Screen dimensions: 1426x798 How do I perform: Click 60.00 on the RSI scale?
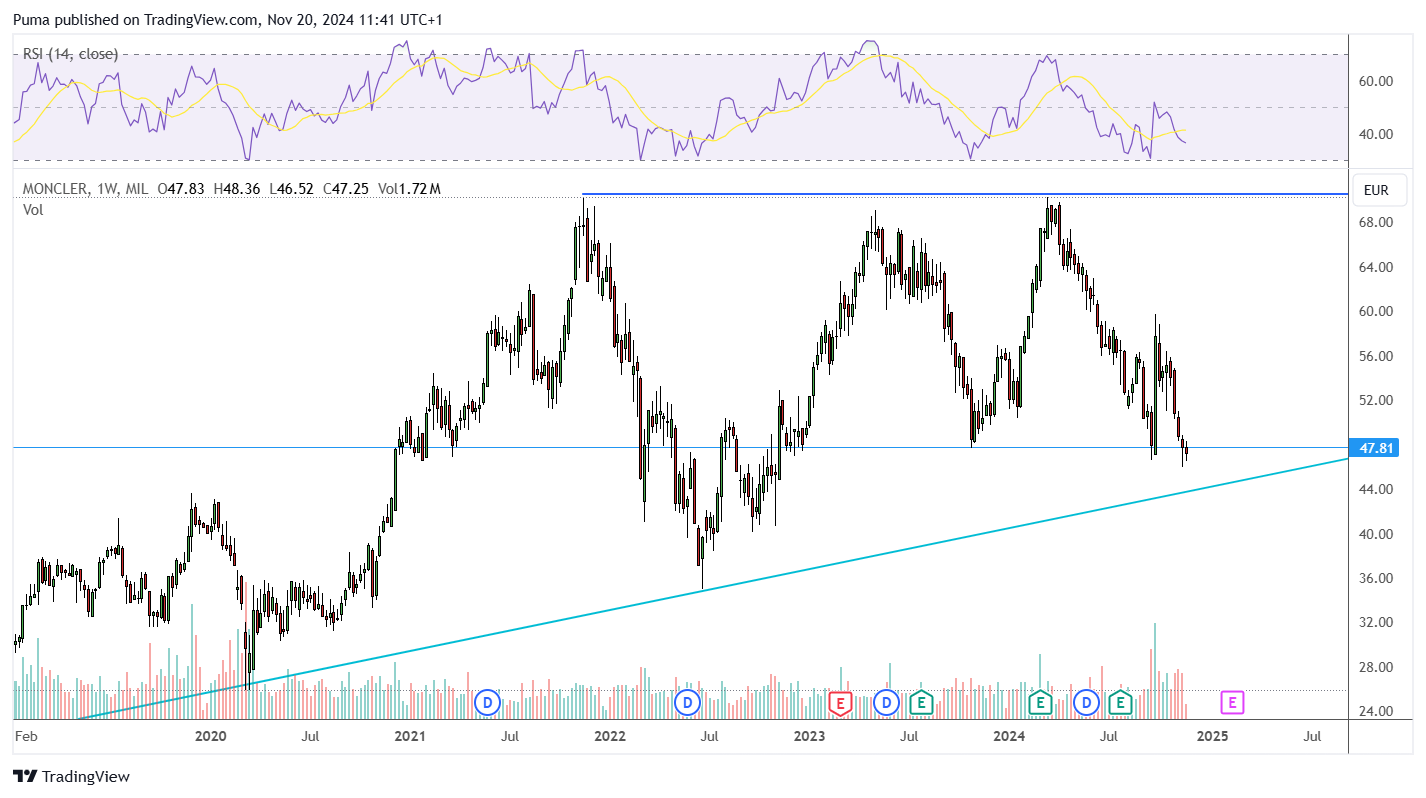[x=1374, y=81]
